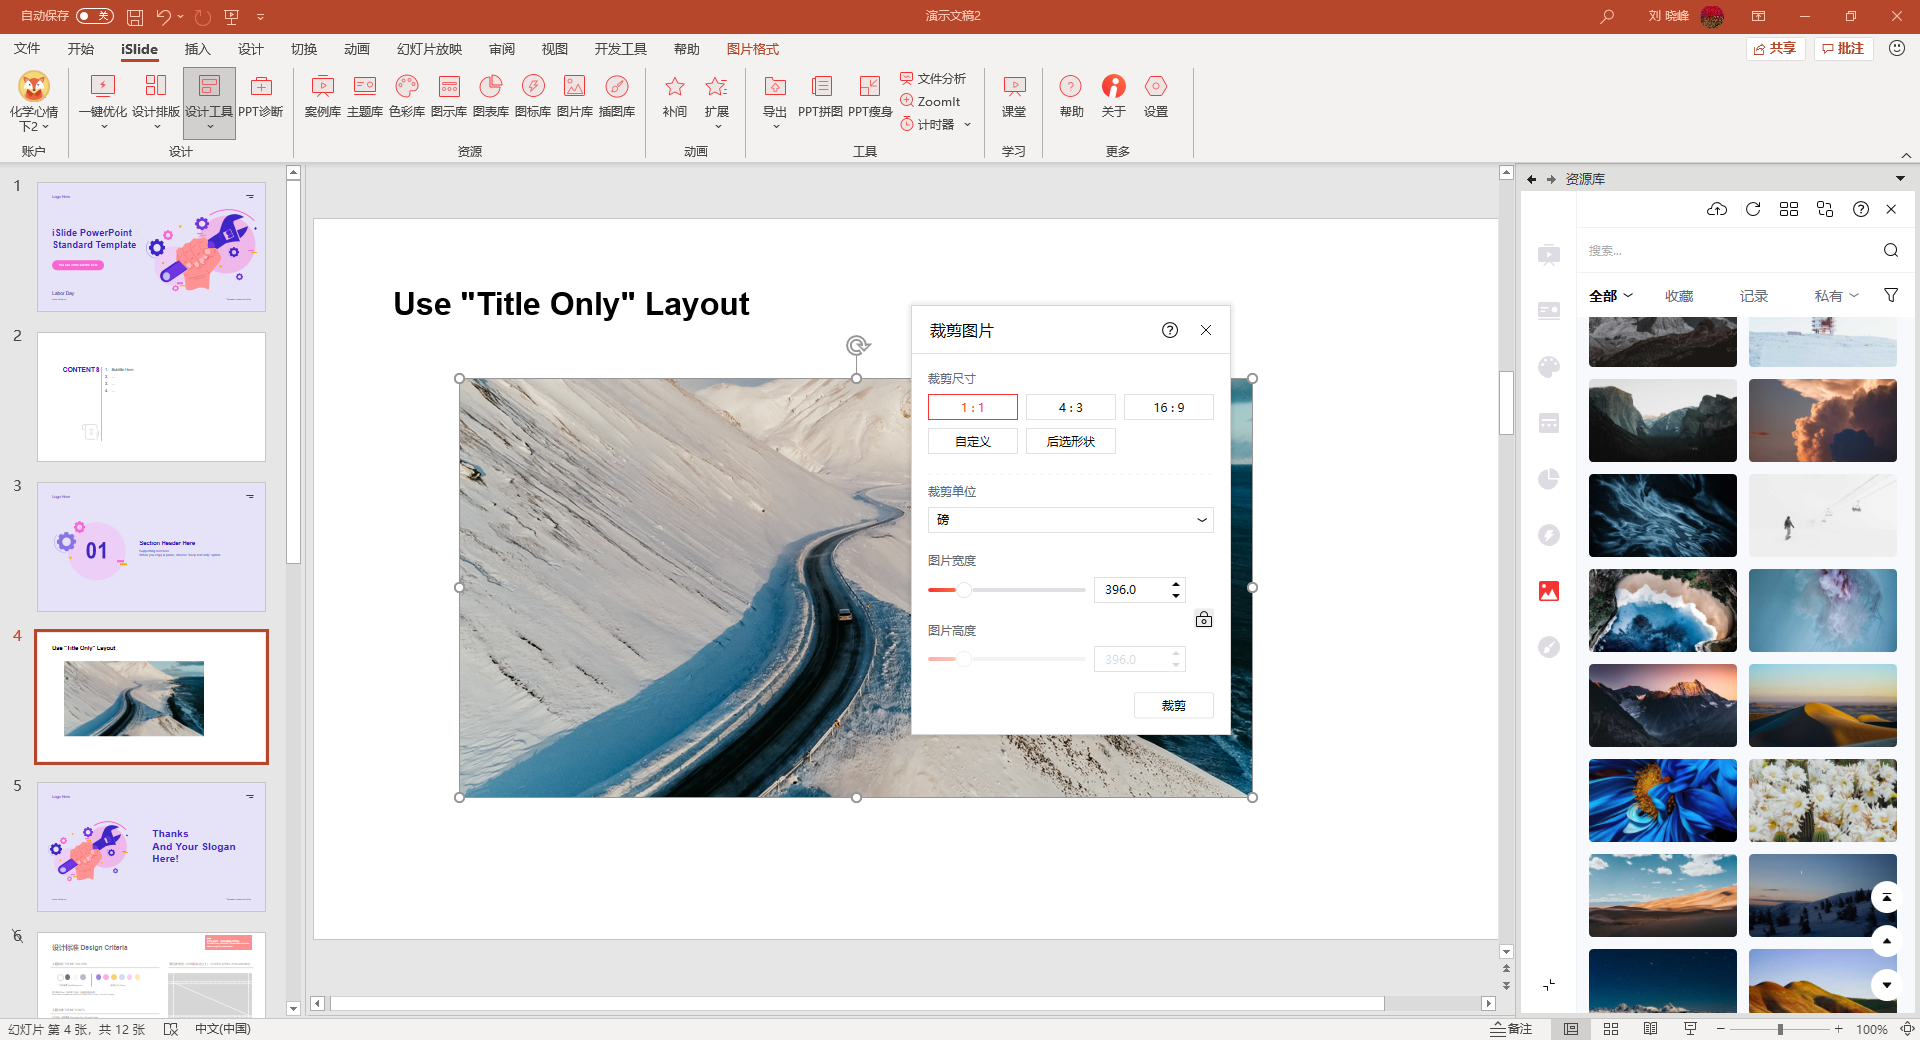
Task: Open the 全部 category dropdown
Action: pyautogui.click(x=1611, y=296)
